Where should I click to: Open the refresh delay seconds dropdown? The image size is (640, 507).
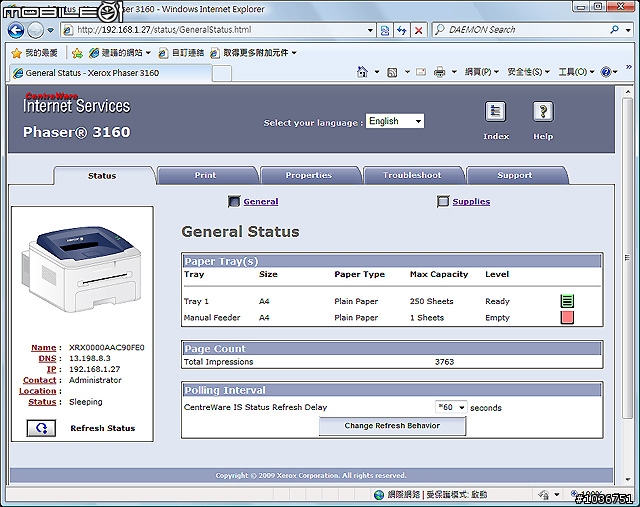[x=451, y=407]
